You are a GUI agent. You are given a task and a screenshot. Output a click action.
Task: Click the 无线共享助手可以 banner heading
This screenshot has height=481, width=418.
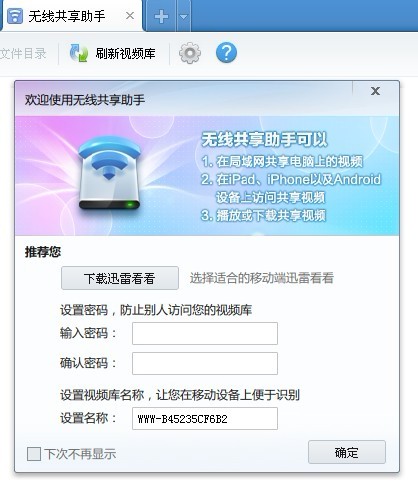click(264, 139)
